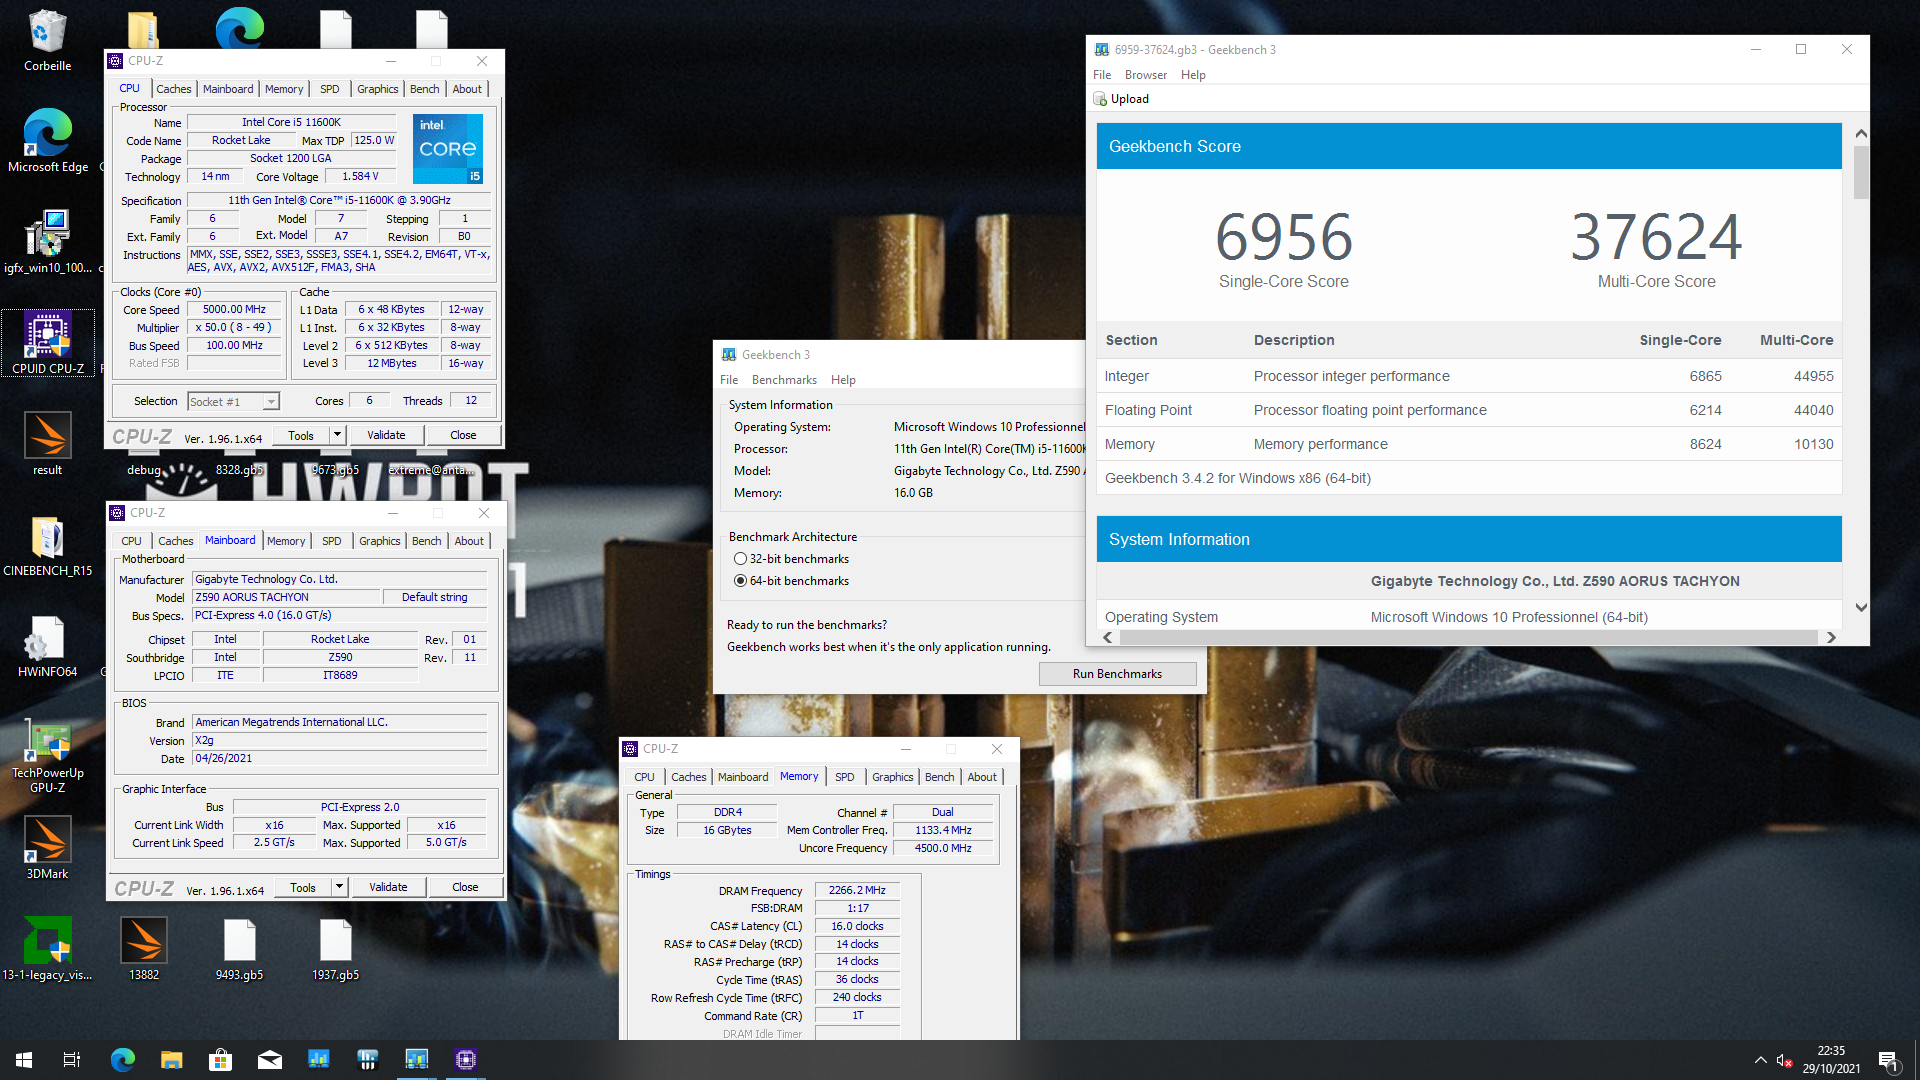Select 32-bit benchmarks option

pos(791,559)
